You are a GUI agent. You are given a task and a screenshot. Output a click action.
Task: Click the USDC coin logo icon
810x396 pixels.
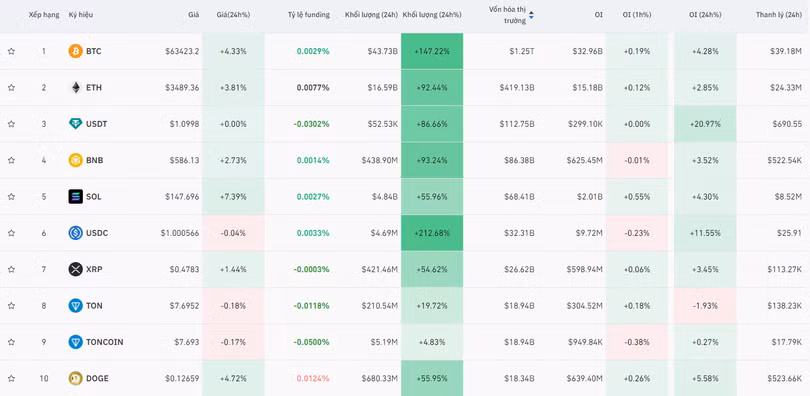(x=75, y=233)
